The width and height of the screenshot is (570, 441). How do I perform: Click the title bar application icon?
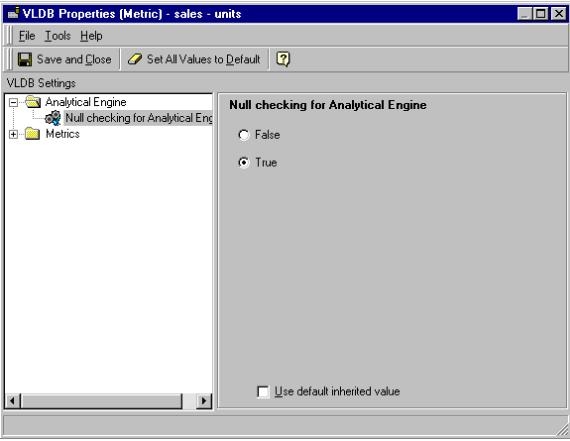[x=13, y=13]
